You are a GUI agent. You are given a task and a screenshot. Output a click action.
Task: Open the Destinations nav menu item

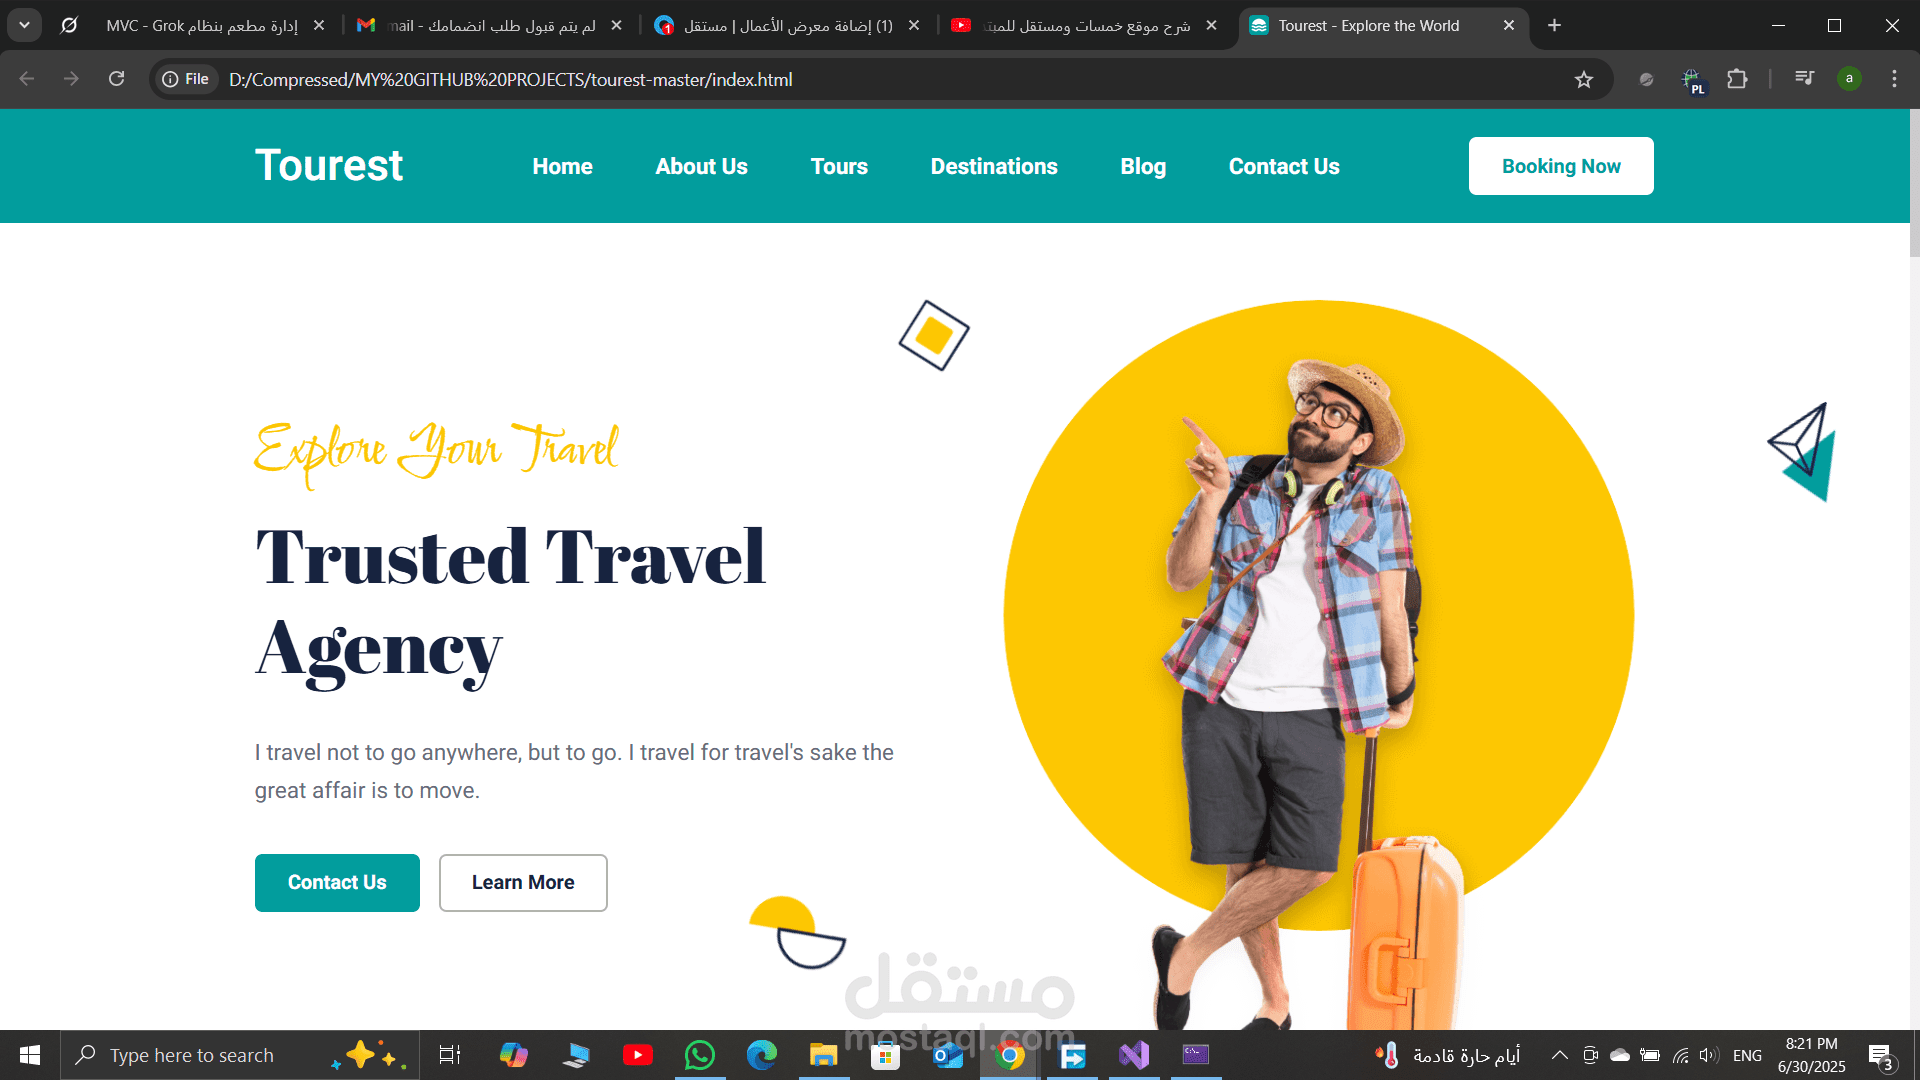(x=993, y=167)
